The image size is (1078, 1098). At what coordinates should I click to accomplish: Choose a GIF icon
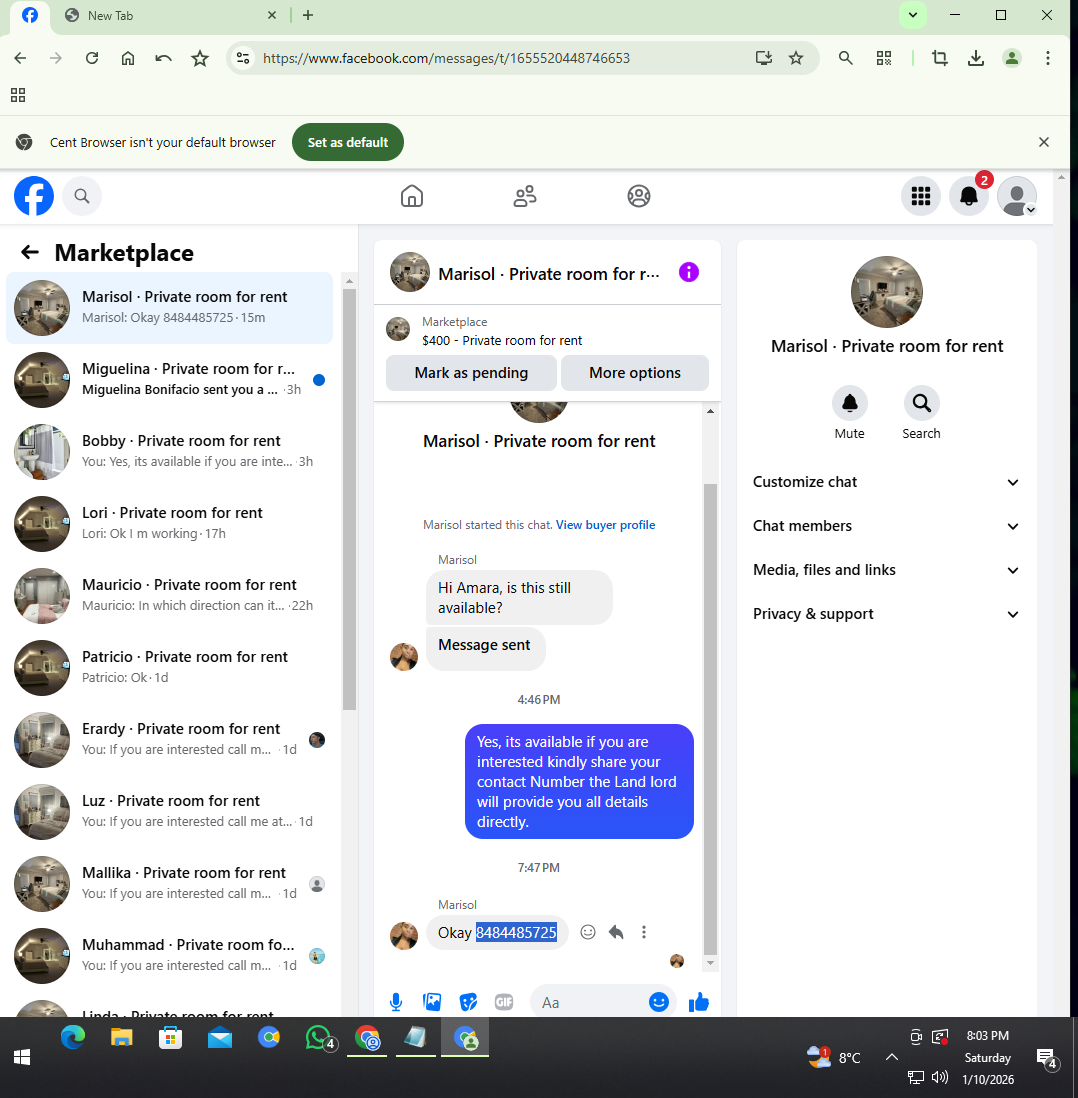(504, 1002)
